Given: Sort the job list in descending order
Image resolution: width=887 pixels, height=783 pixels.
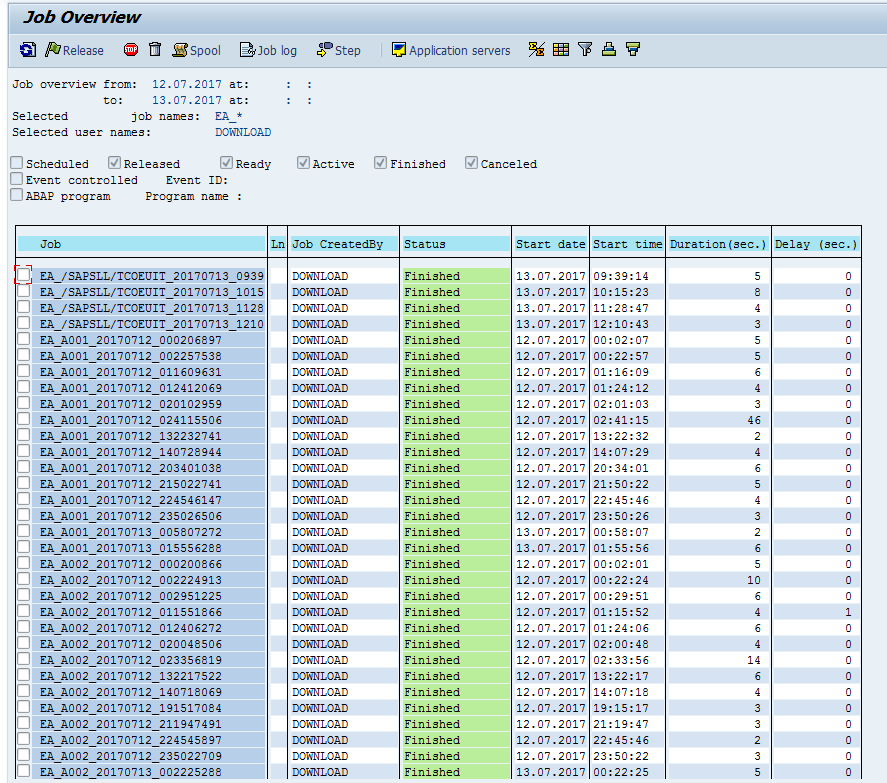Looking at the screenshot, I should point(632,49).
